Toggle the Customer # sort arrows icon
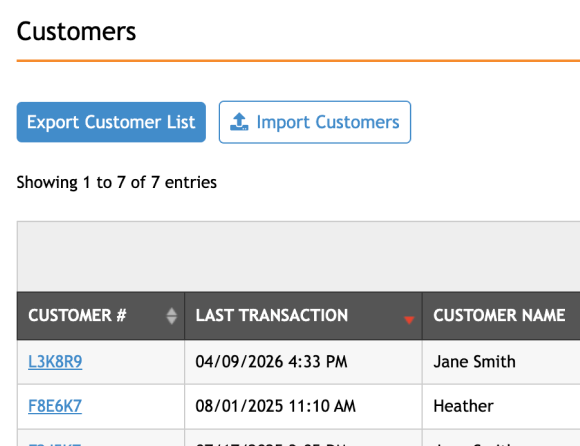 [x=171, y=316]
